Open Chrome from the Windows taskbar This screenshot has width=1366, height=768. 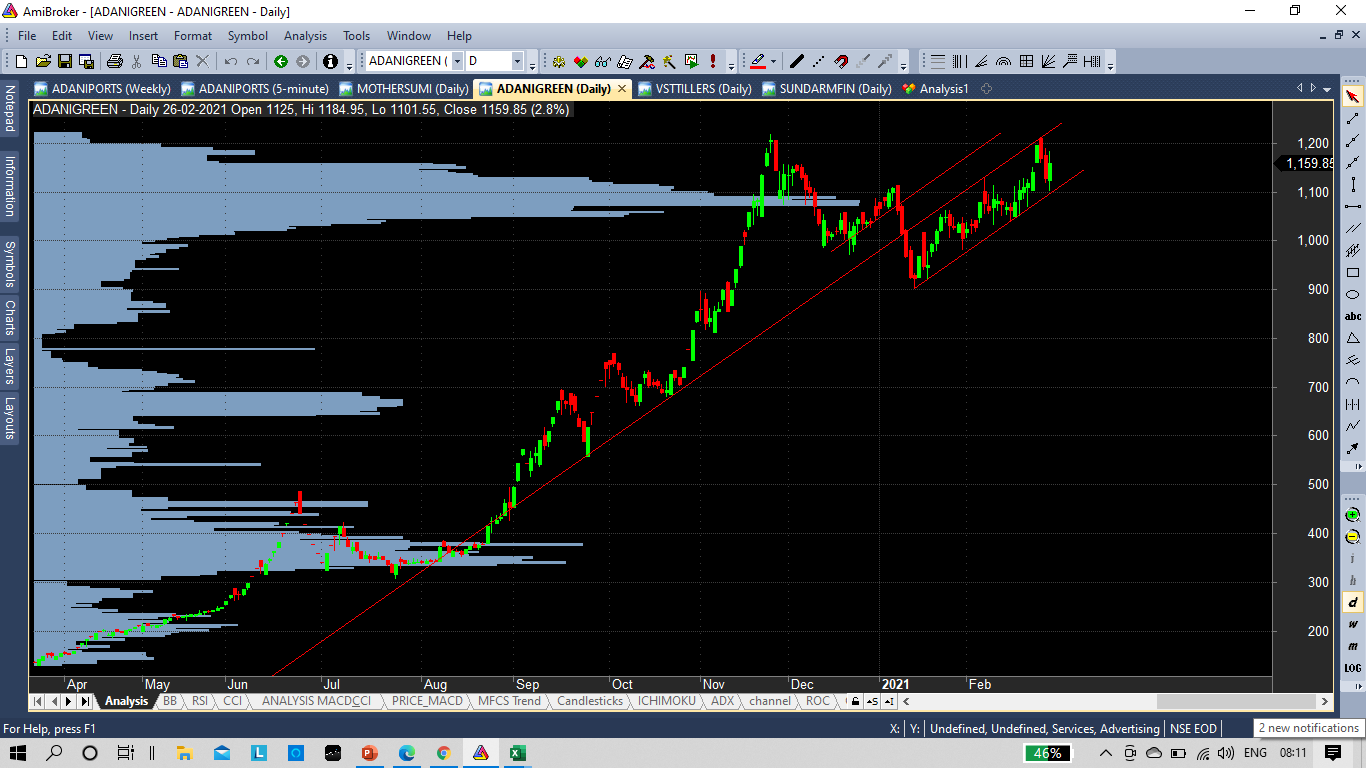[x=443, y=753]
